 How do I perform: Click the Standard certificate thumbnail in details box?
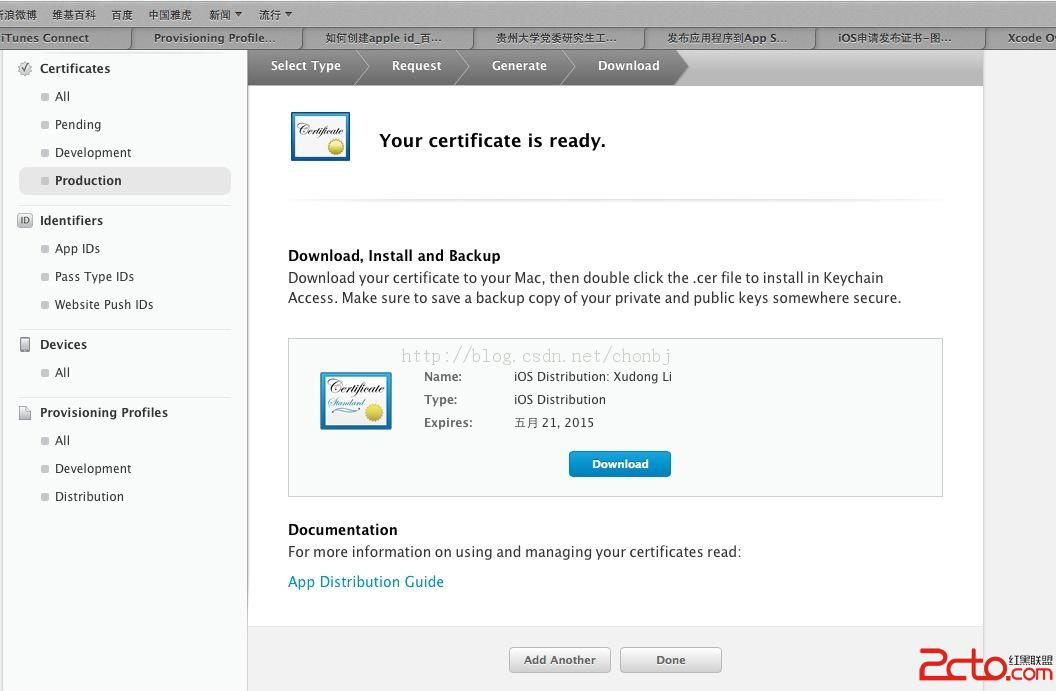tap(355, 400)
